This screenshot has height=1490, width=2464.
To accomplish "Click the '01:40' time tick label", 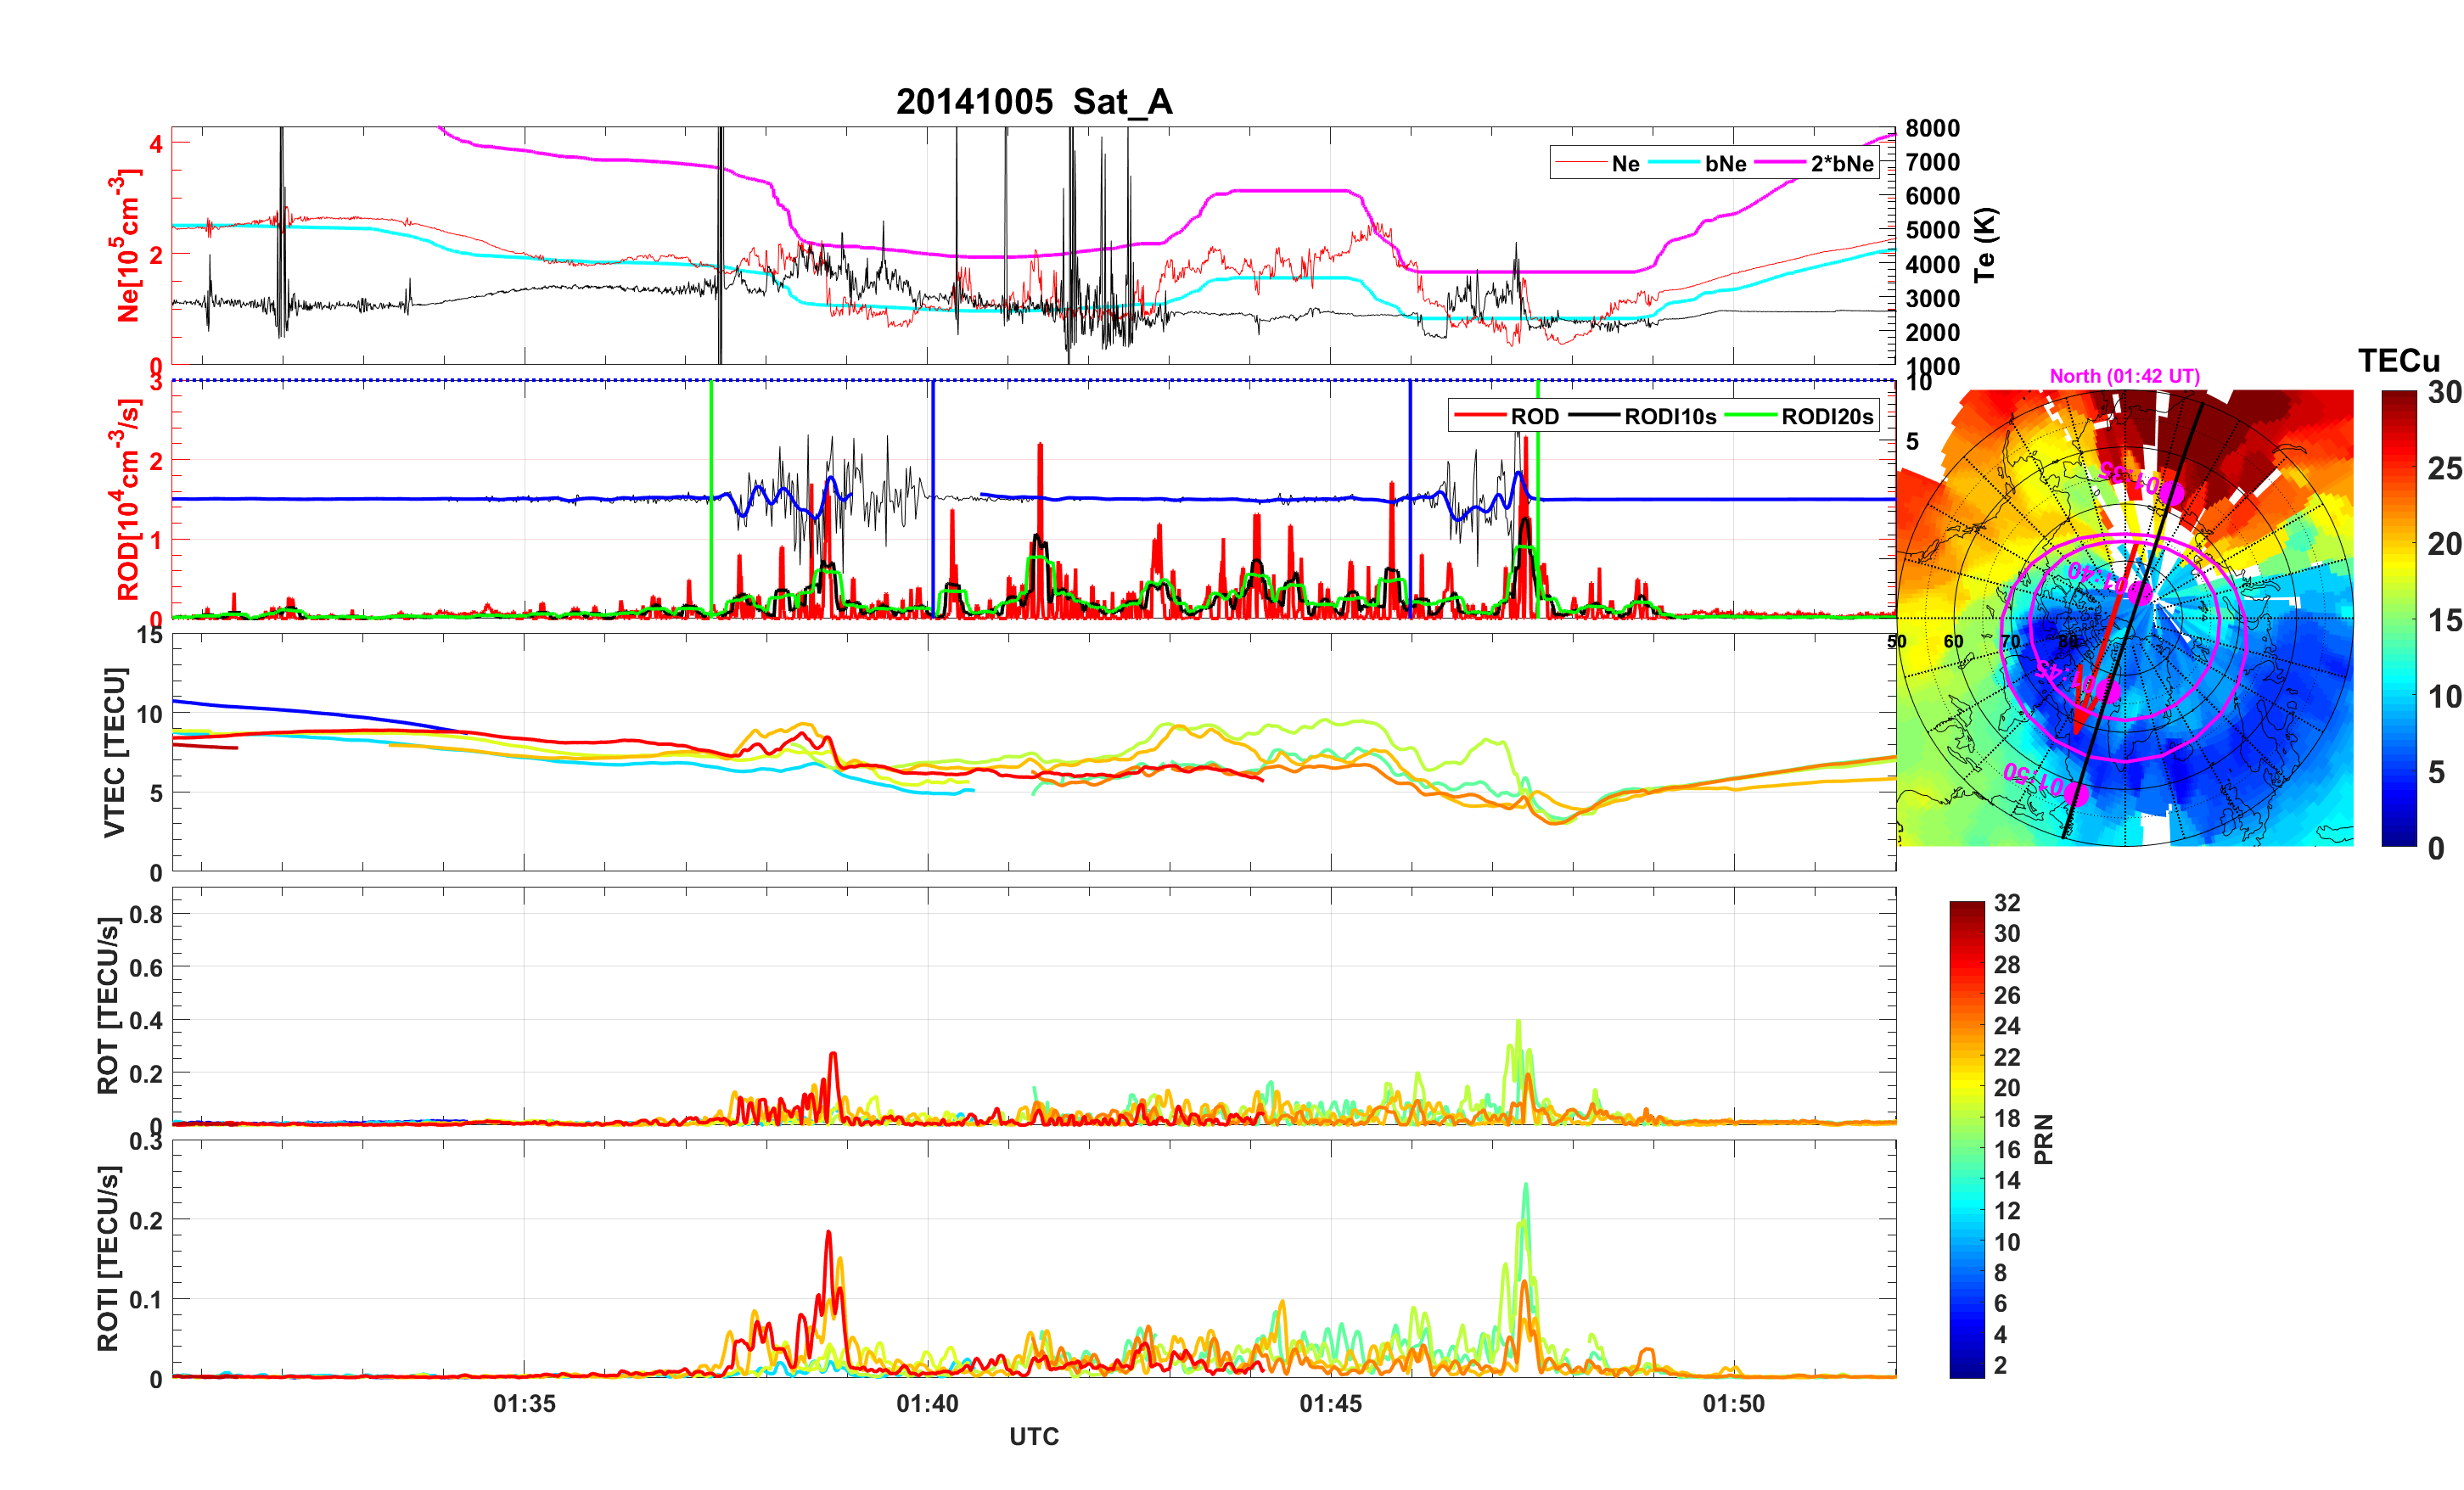I will click(x=927, y=1403).
